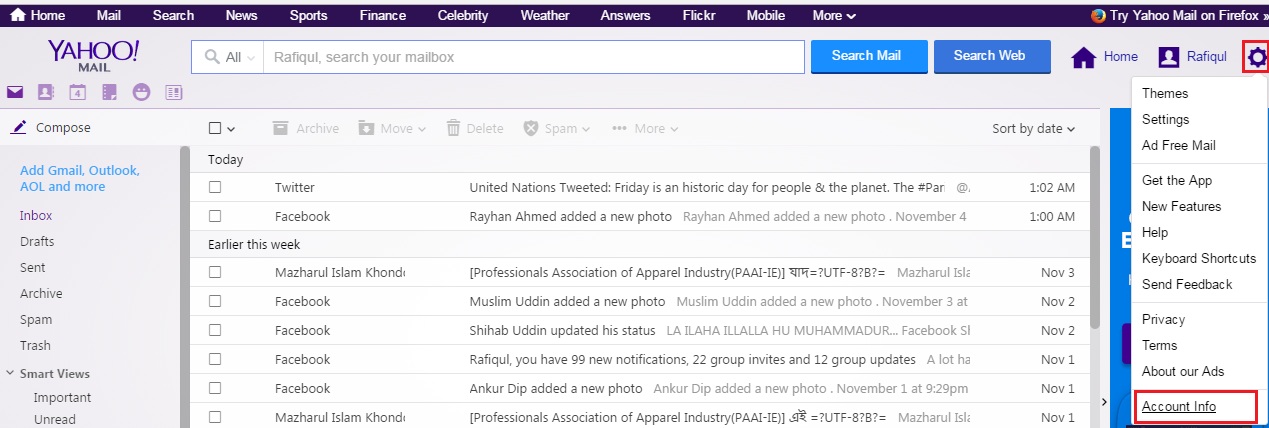Open Add Gmail, Outlook, AOL link
Image resolution: width=1269 pixels, height=428 pixels.
click(80, 178)
